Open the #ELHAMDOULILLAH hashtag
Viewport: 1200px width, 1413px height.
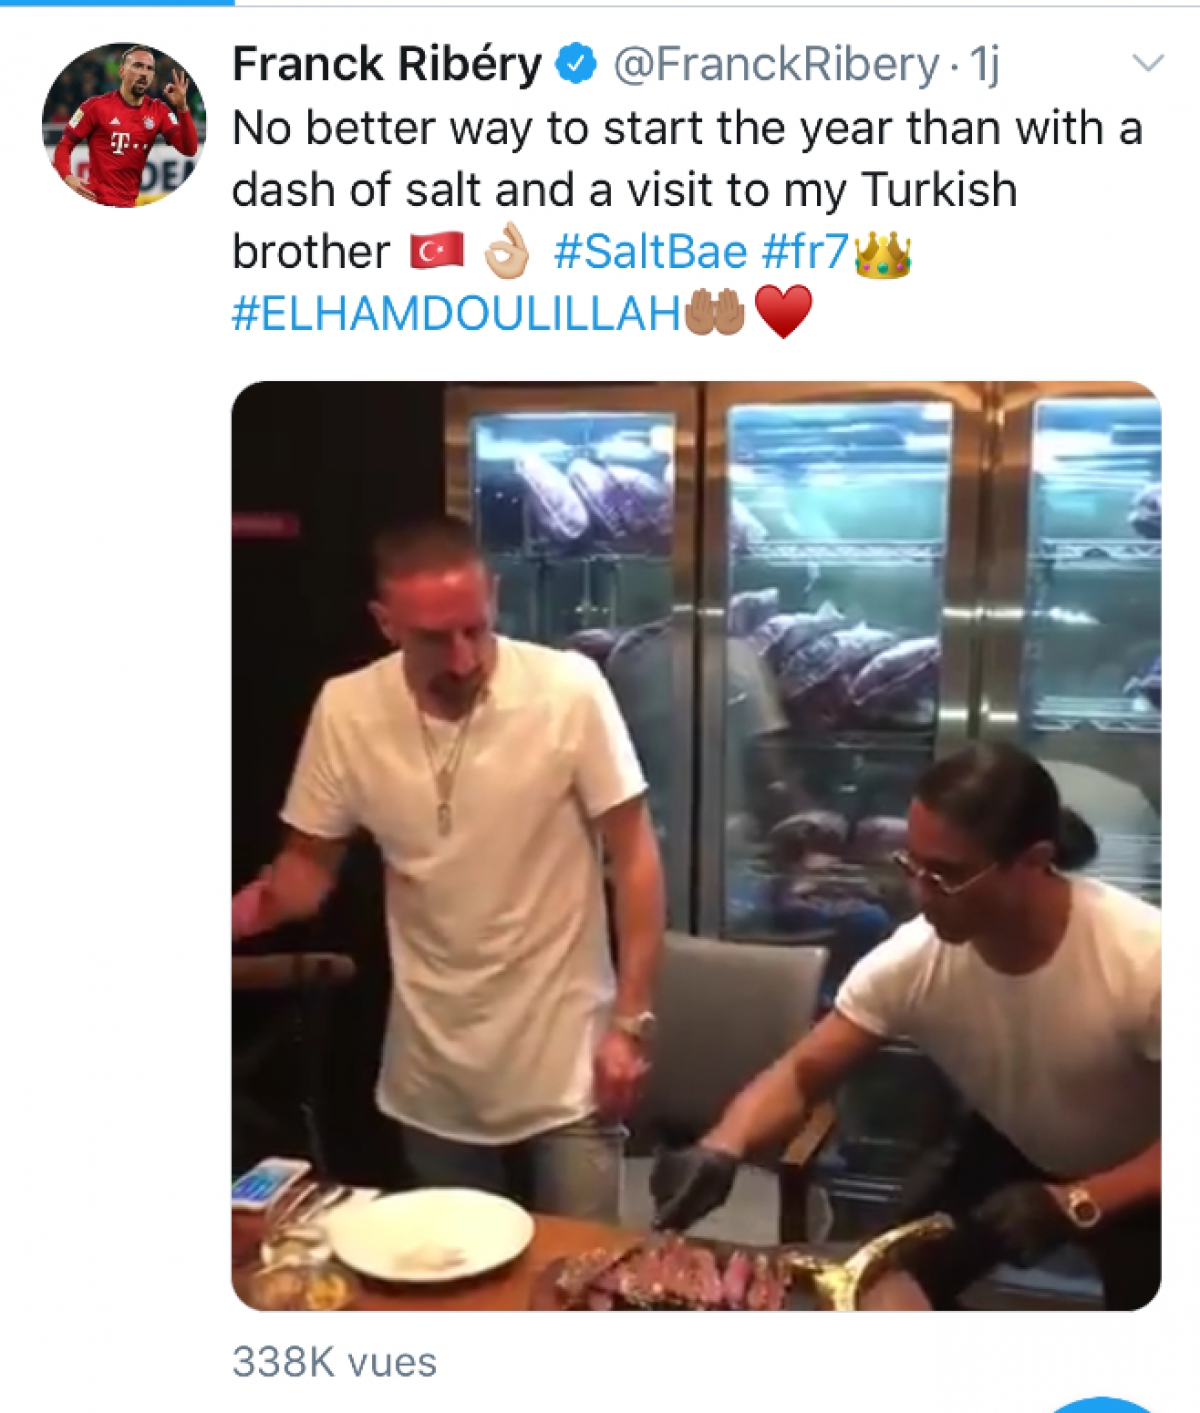[456, 314]
